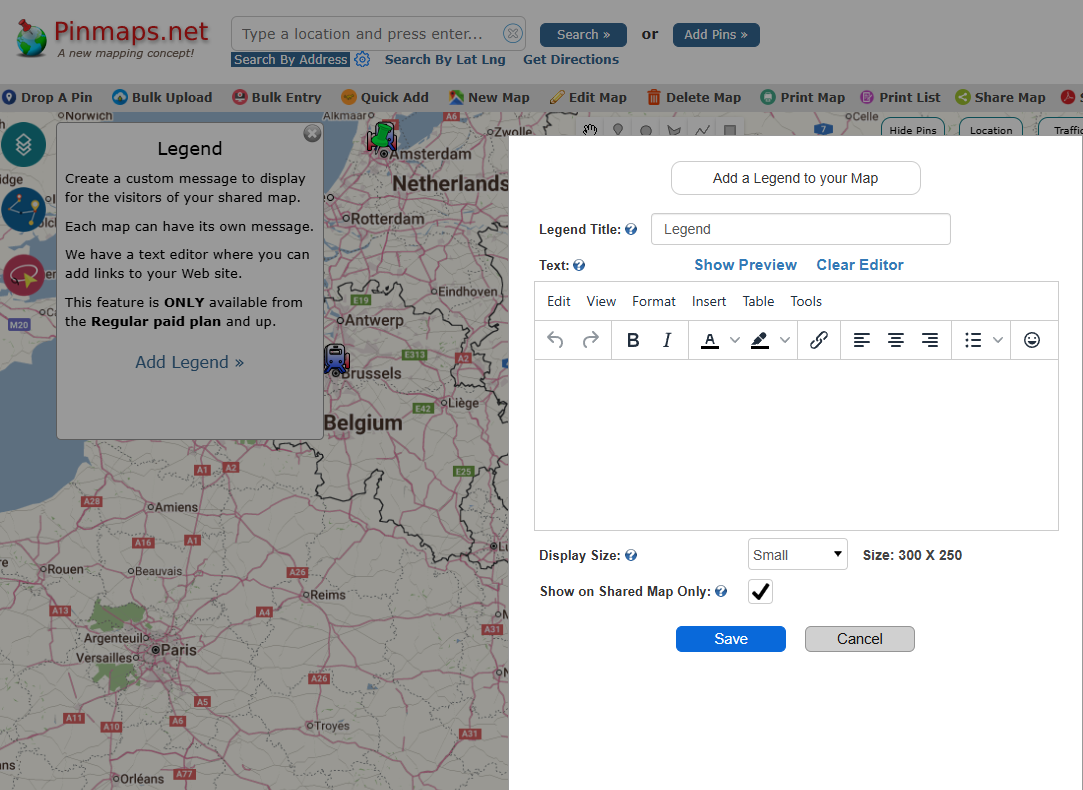Close the Legend info popup

312,133
